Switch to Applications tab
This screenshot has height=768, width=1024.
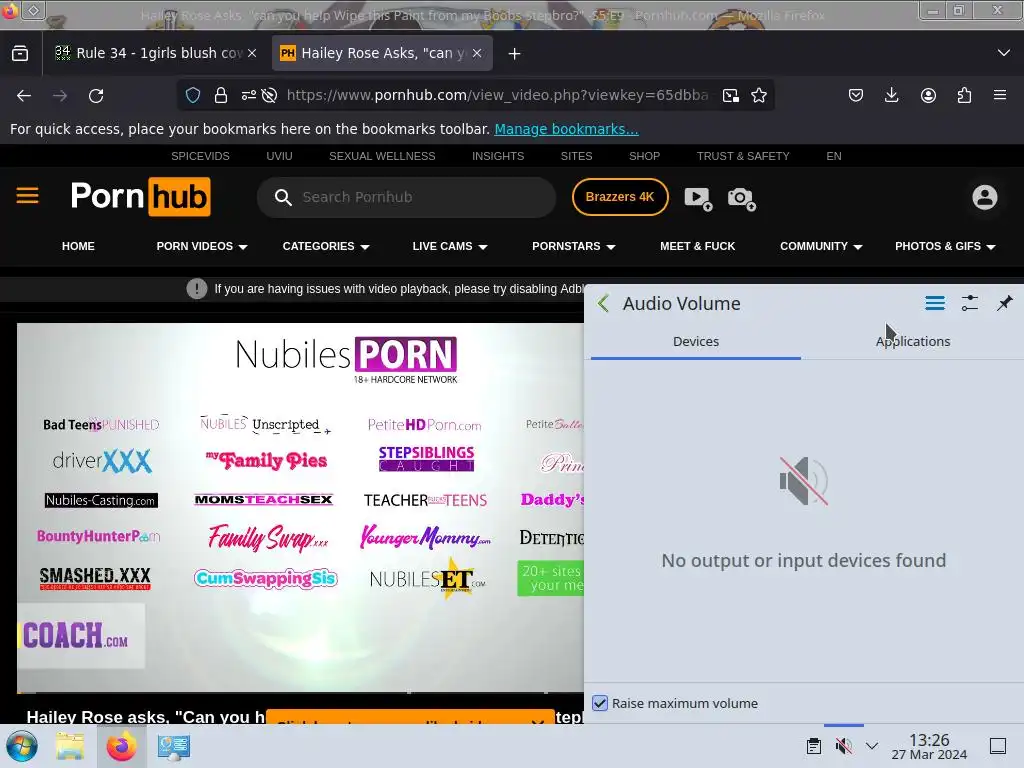[912, 342]
